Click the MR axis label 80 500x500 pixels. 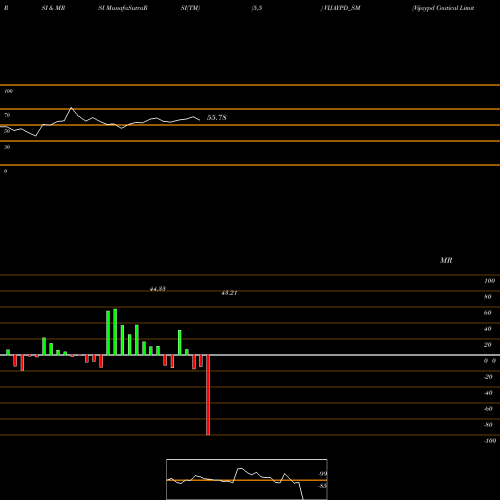(488, 297)
